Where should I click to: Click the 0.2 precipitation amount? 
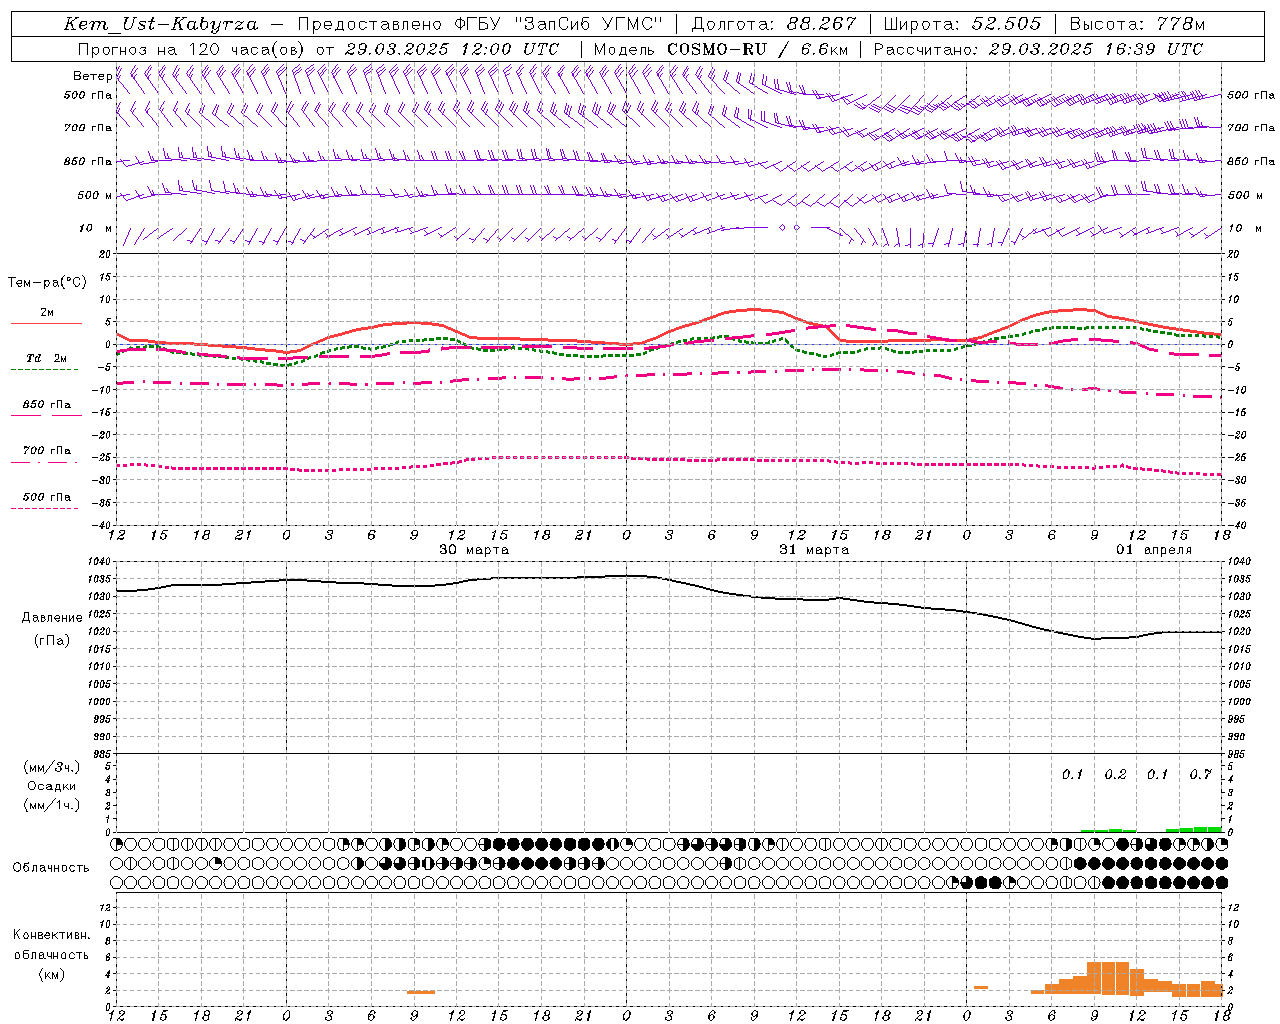[x=1115, y=774]
